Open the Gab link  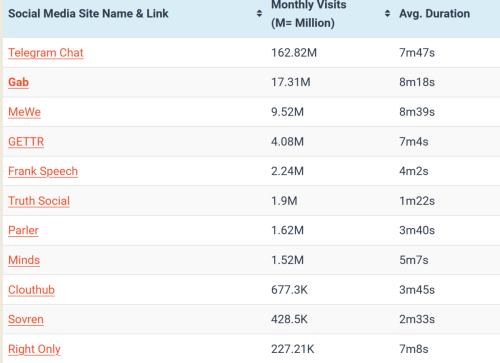coord(18,82)
